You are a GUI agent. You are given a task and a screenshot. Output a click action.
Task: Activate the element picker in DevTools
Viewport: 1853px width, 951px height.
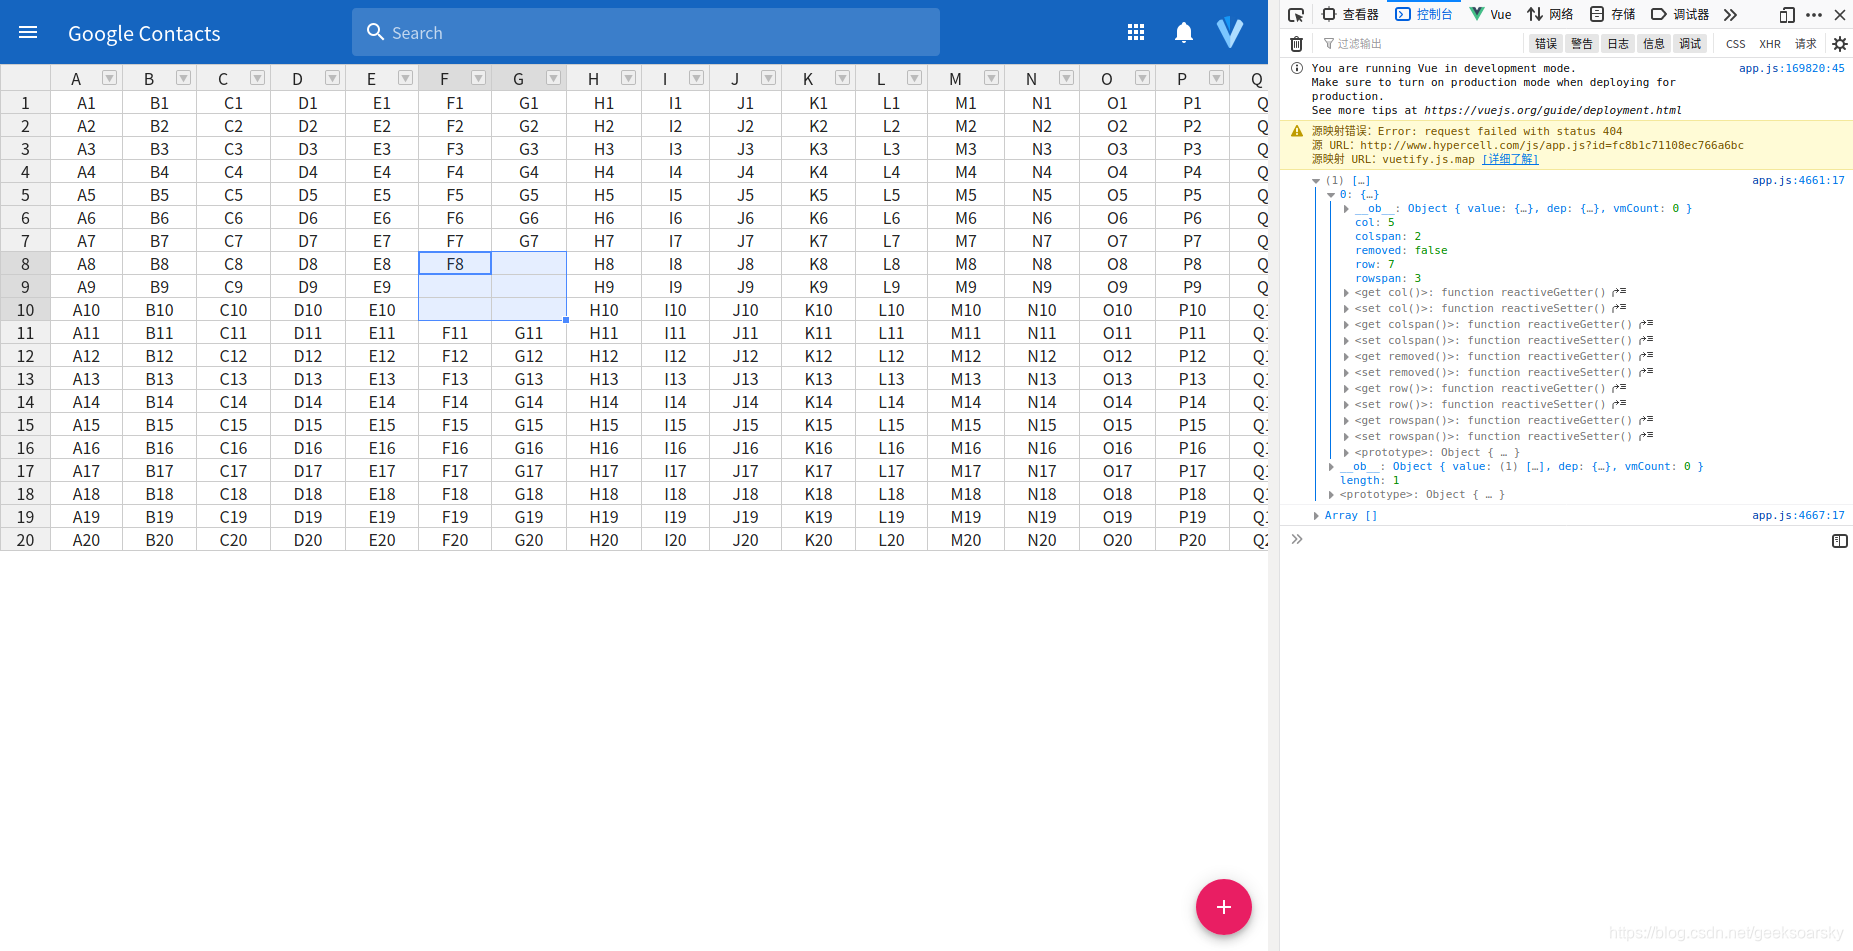point(1296,14)
